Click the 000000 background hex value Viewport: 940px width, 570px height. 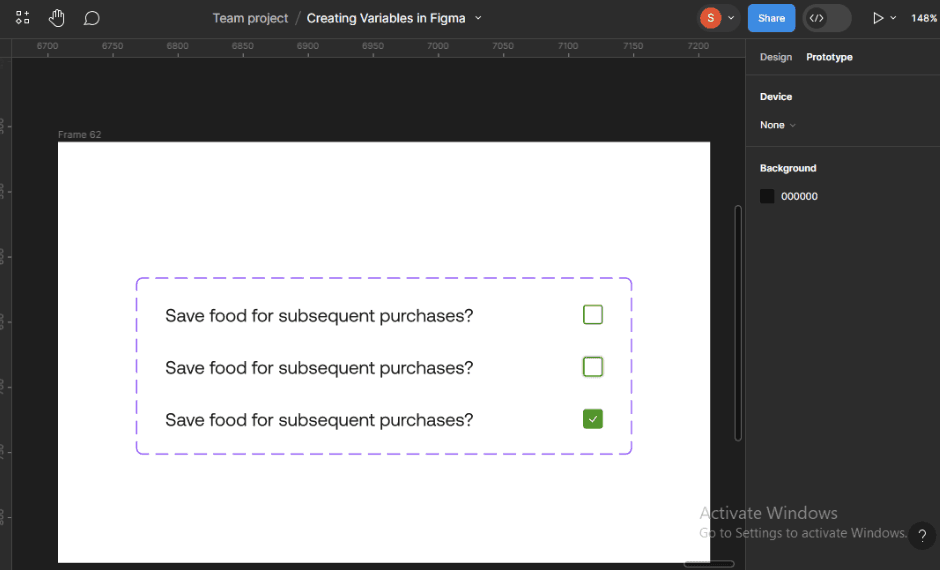pos(799,196)
